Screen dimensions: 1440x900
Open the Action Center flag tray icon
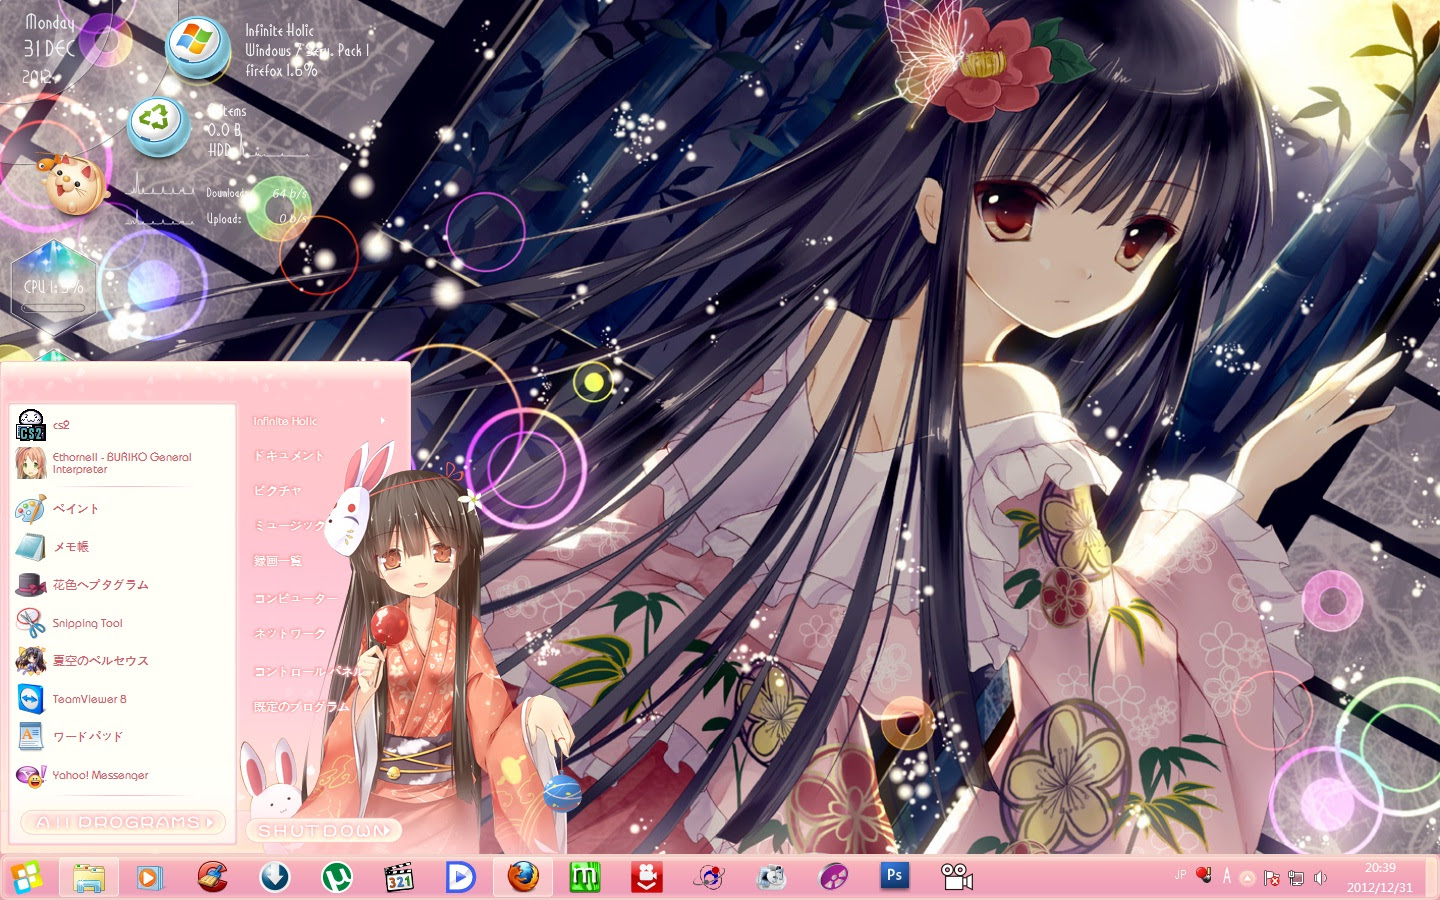click(x=1272, y=878)
